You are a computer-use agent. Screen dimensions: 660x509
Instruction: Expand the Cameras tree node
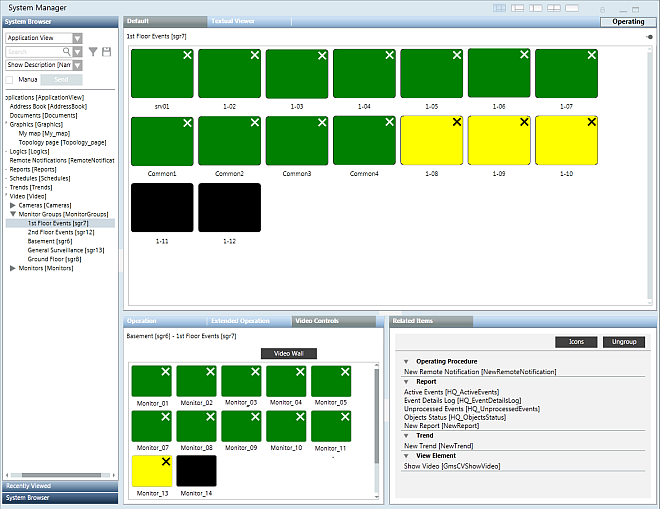pyautogui.click(x=11, y=204)
